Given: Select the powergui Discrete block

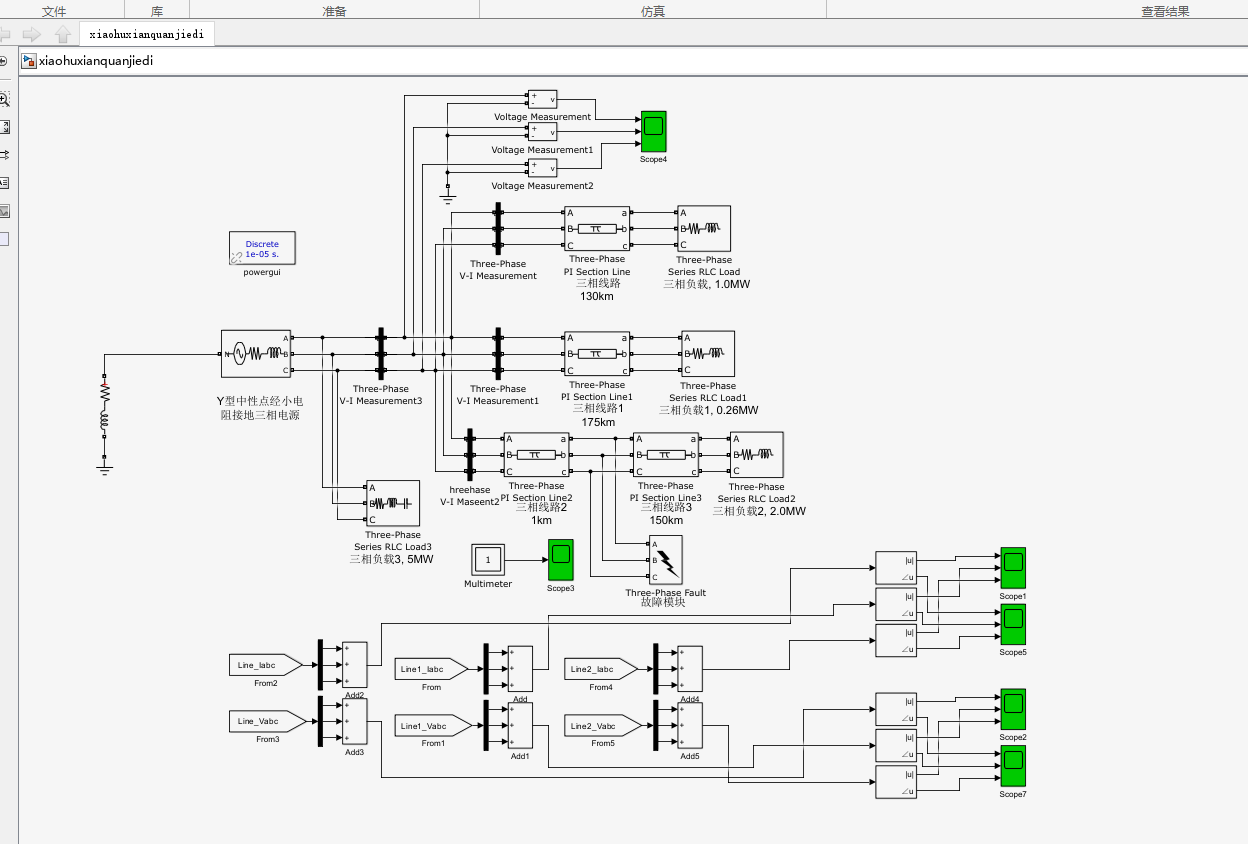Looking at the screenshot, I should pyautogui.click(x=262, y=249).
